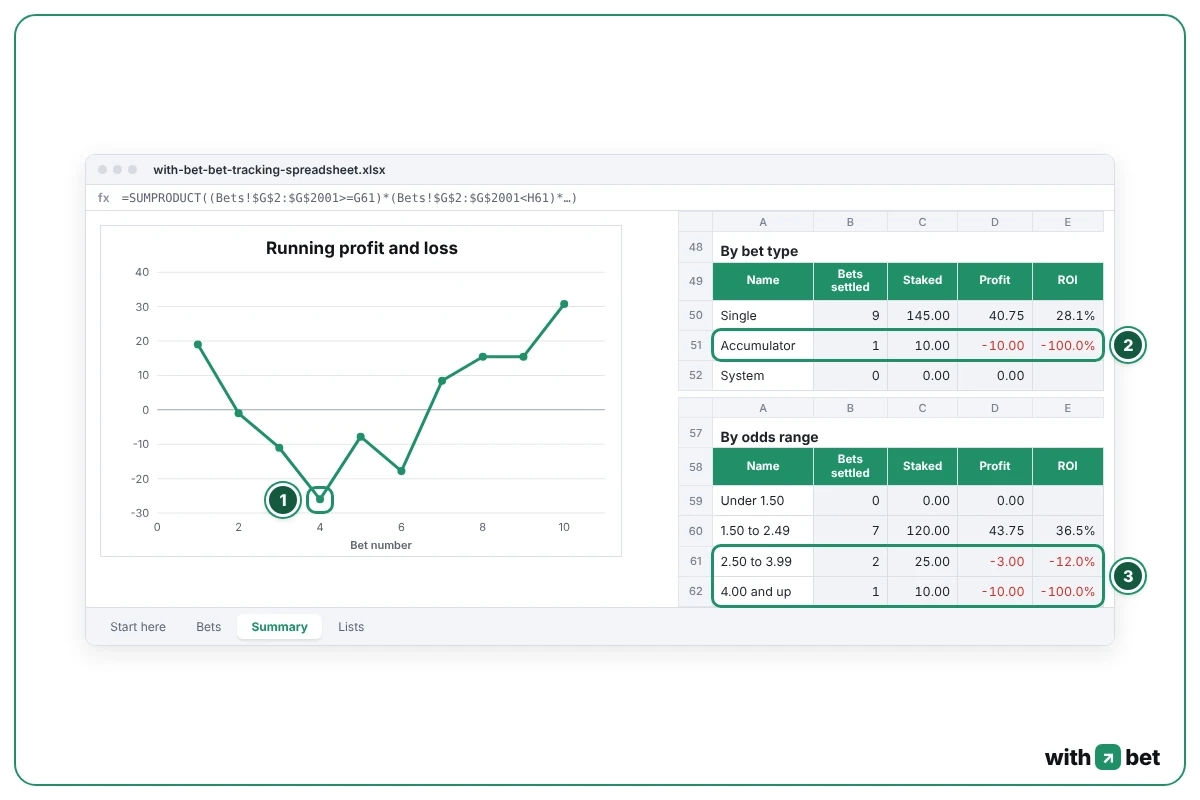1200x800 pixels.
Task: Select the Under 1.50 odds range cell
Action: (x=763, y=501)
